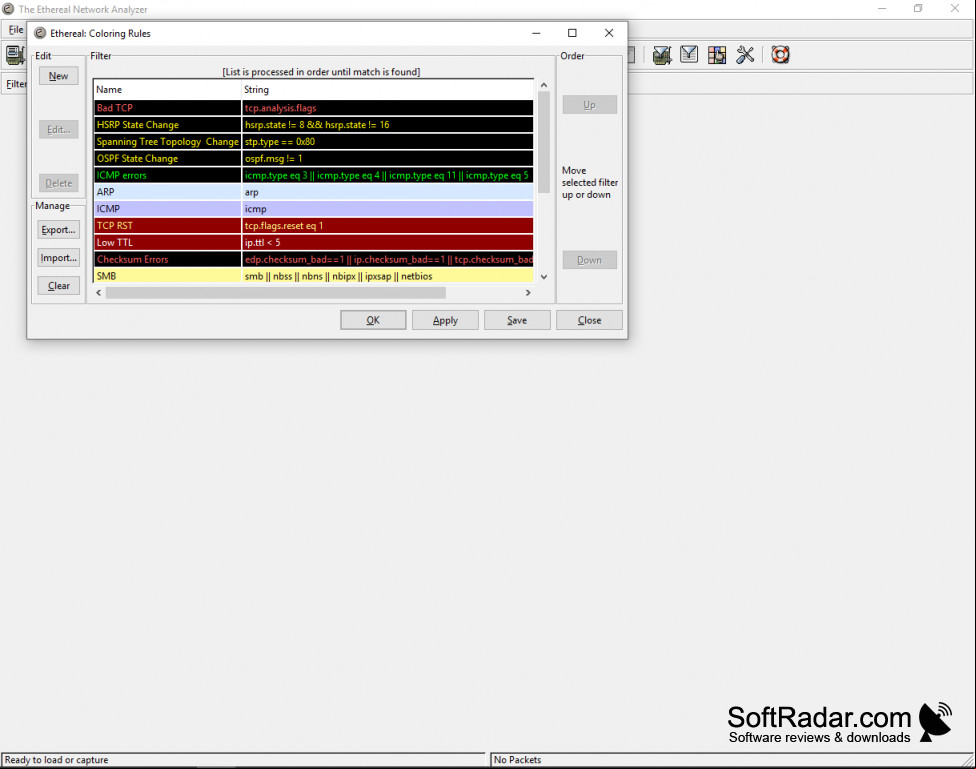Click the list scroll up arrow
Viewport: 976px width, 769px height.
[543, 85]
